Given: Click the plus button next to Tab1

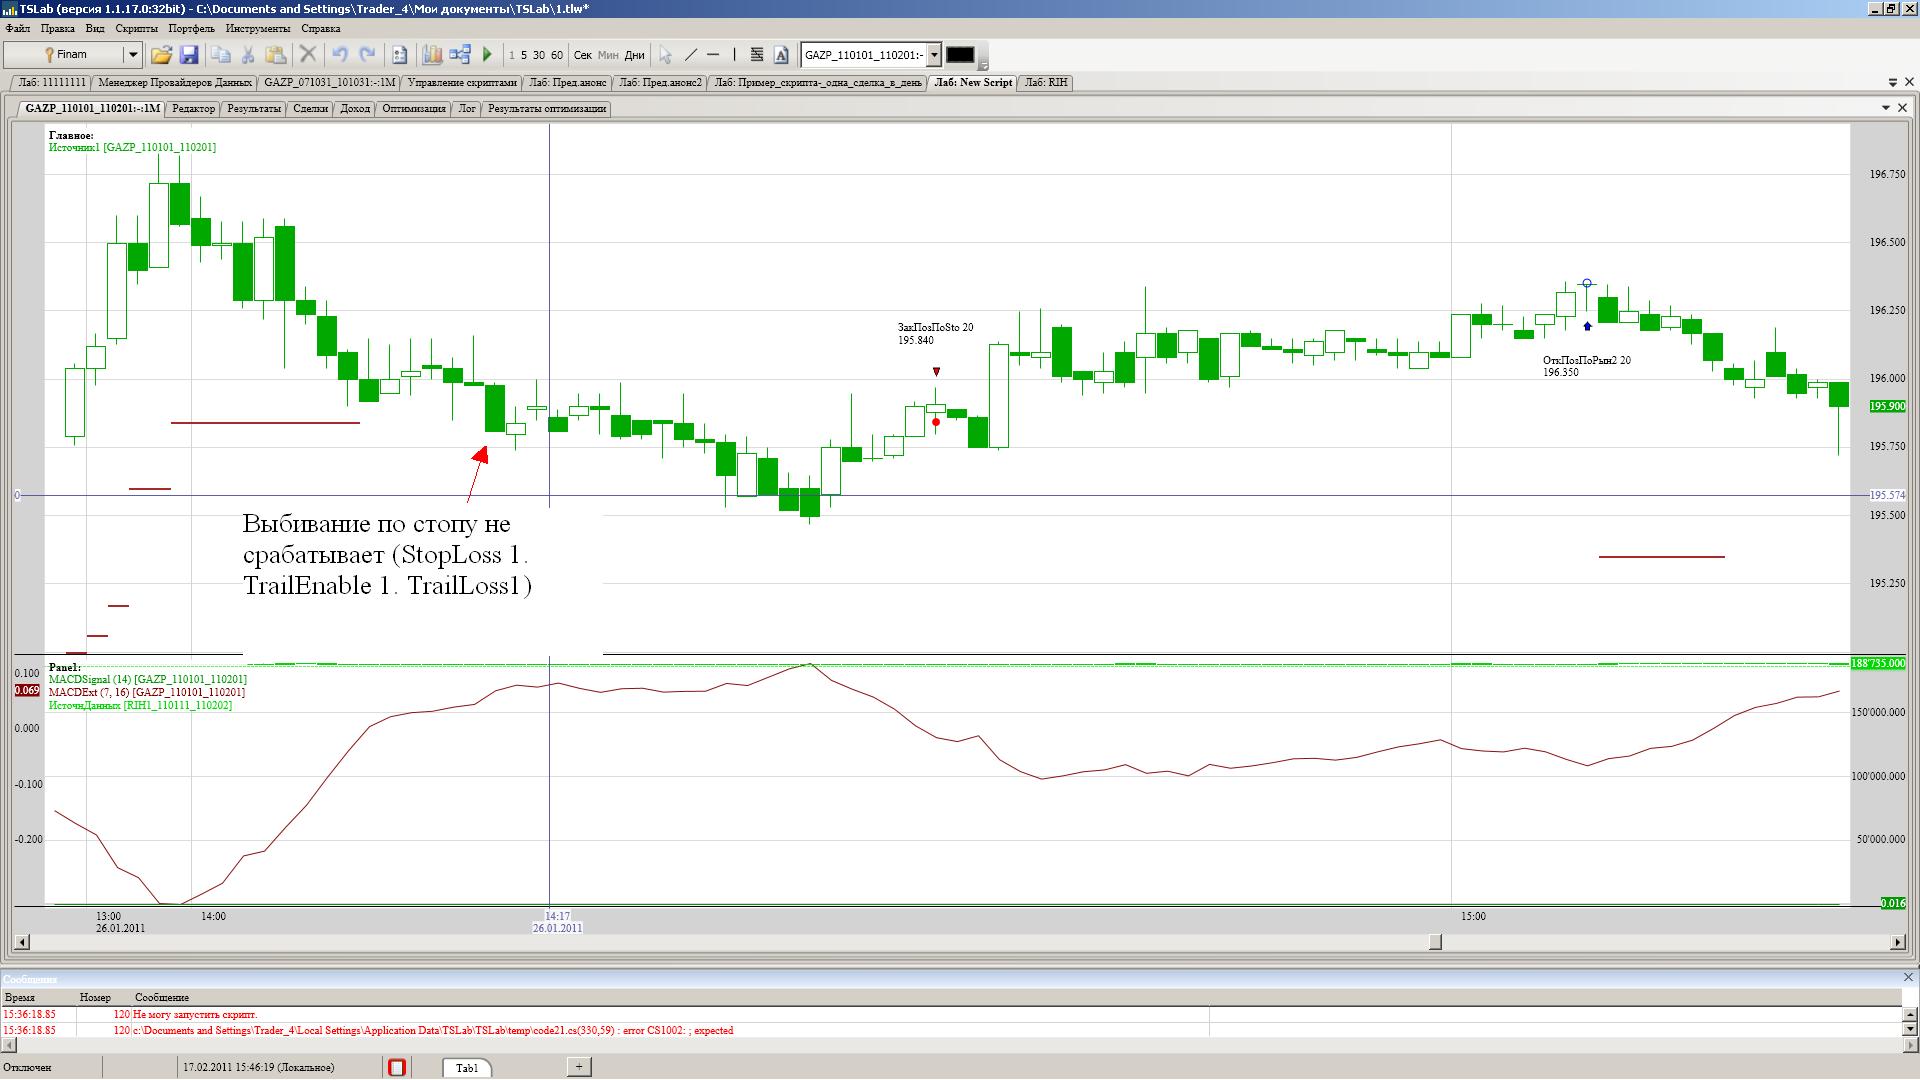Looking at the screenshot, I should pos(578,1067).
